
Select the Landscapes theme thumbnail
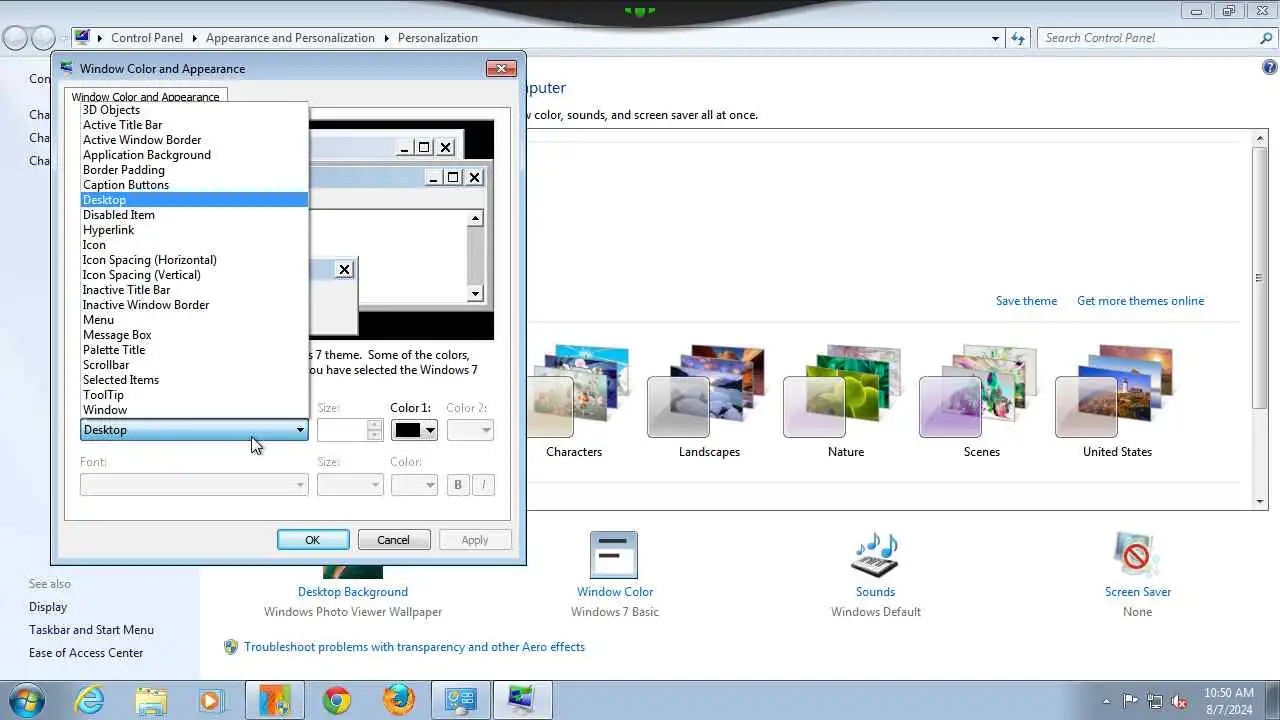709,392
